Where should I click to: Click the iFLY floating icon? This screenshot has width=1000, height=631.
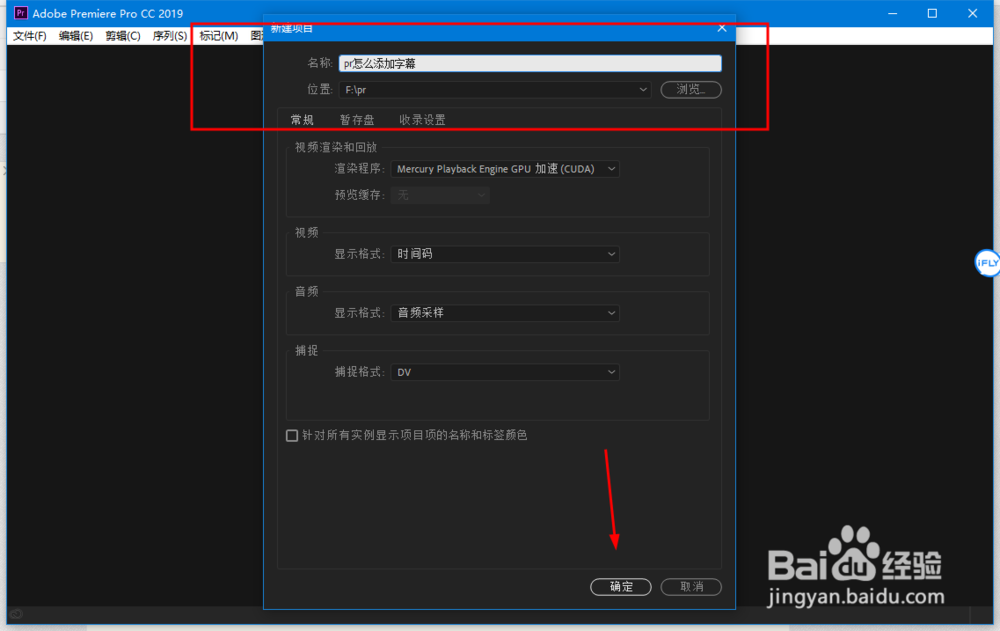coord(987,263)
